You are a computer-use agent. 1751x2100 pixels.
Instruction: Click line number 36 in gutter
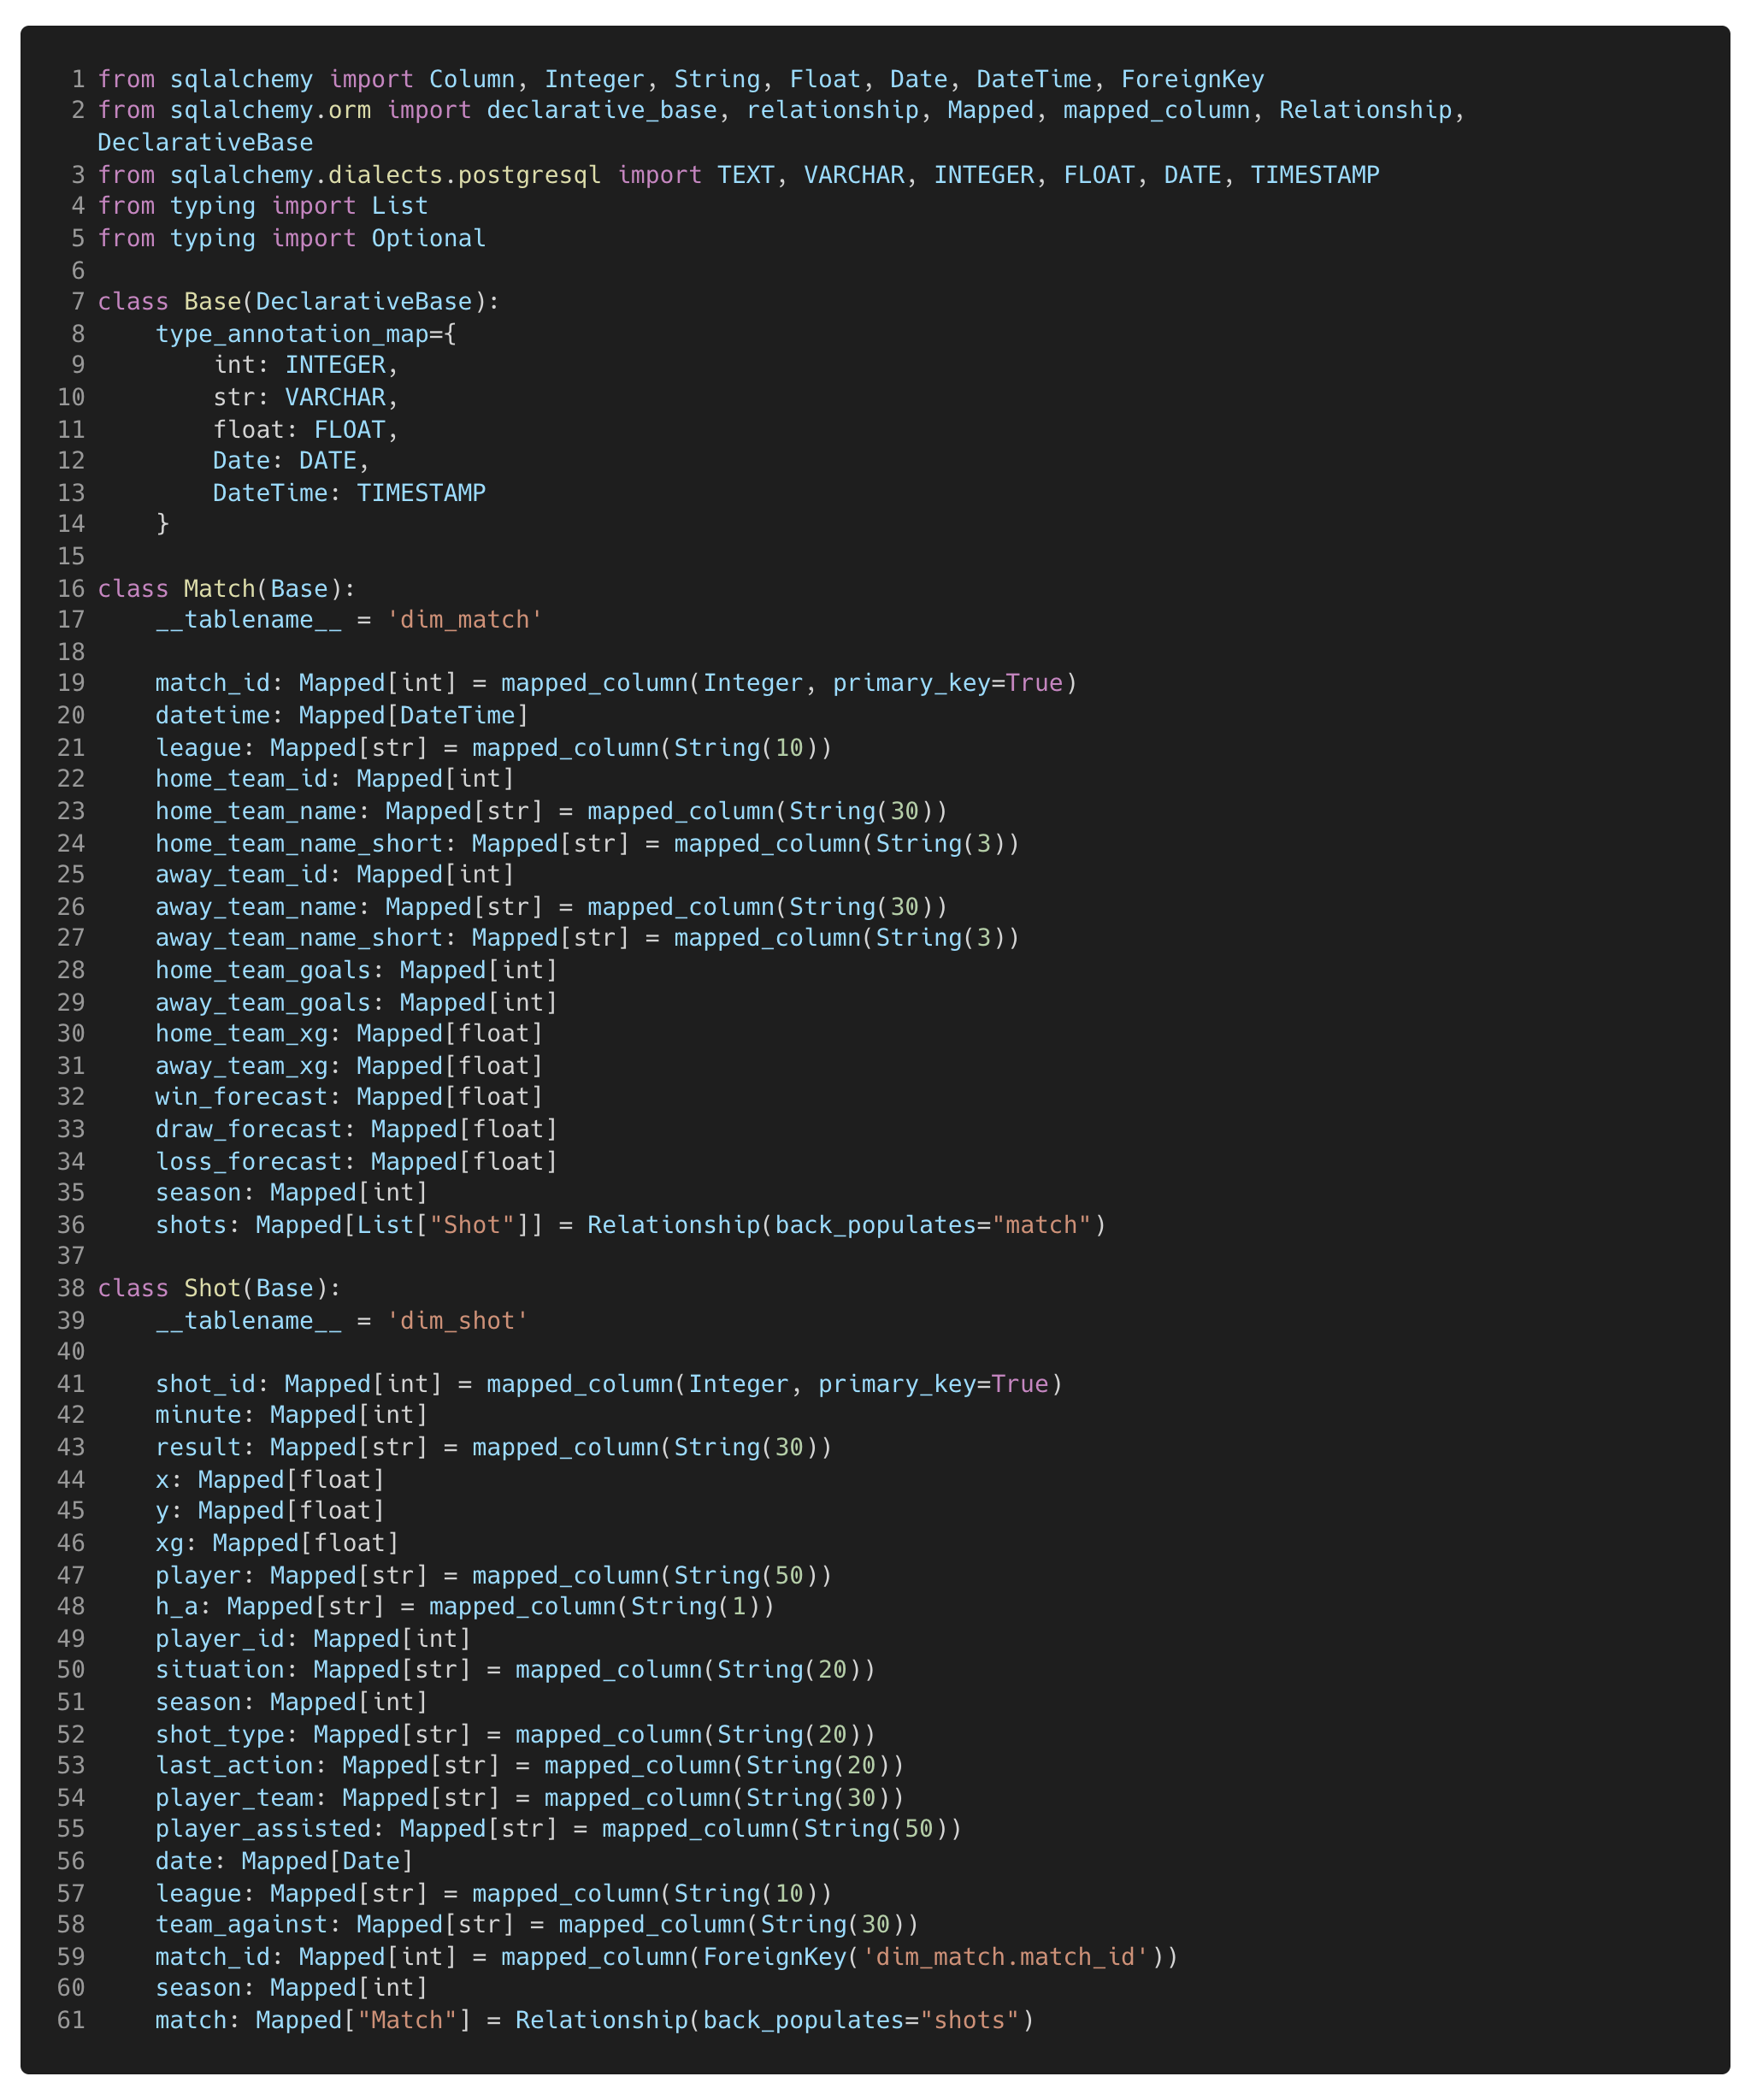[71, 1225]
